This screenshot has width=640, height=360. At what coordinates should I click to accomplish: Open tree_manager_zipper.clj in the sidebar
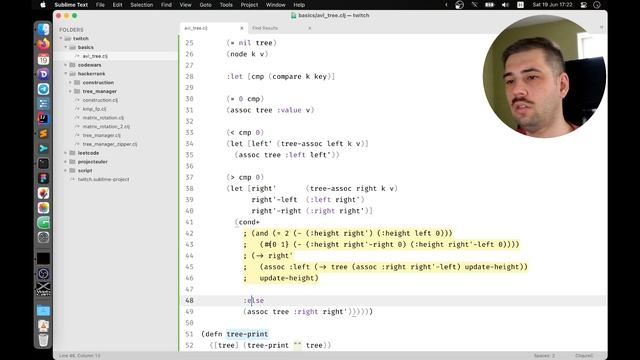pyautogui.click(x=110, y=144)
